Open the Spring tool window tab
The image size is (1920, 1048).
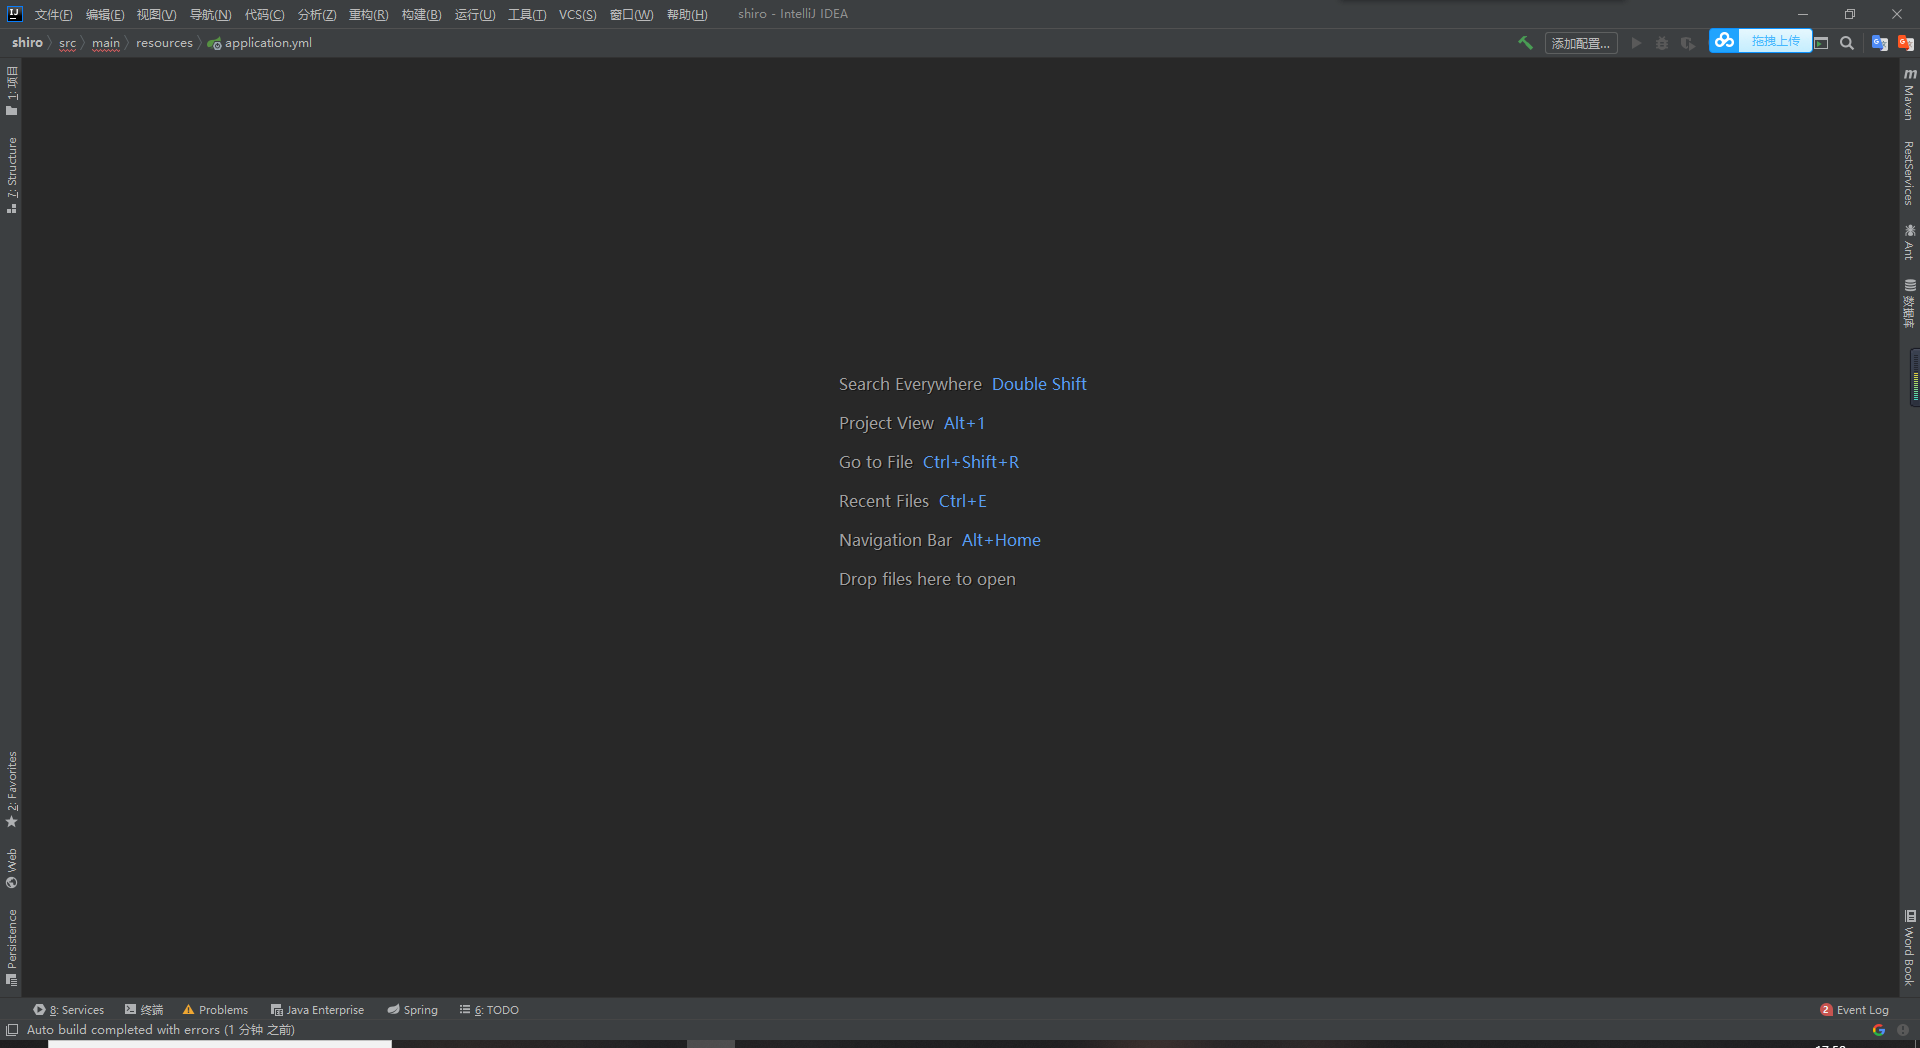tap(412, 1010)
